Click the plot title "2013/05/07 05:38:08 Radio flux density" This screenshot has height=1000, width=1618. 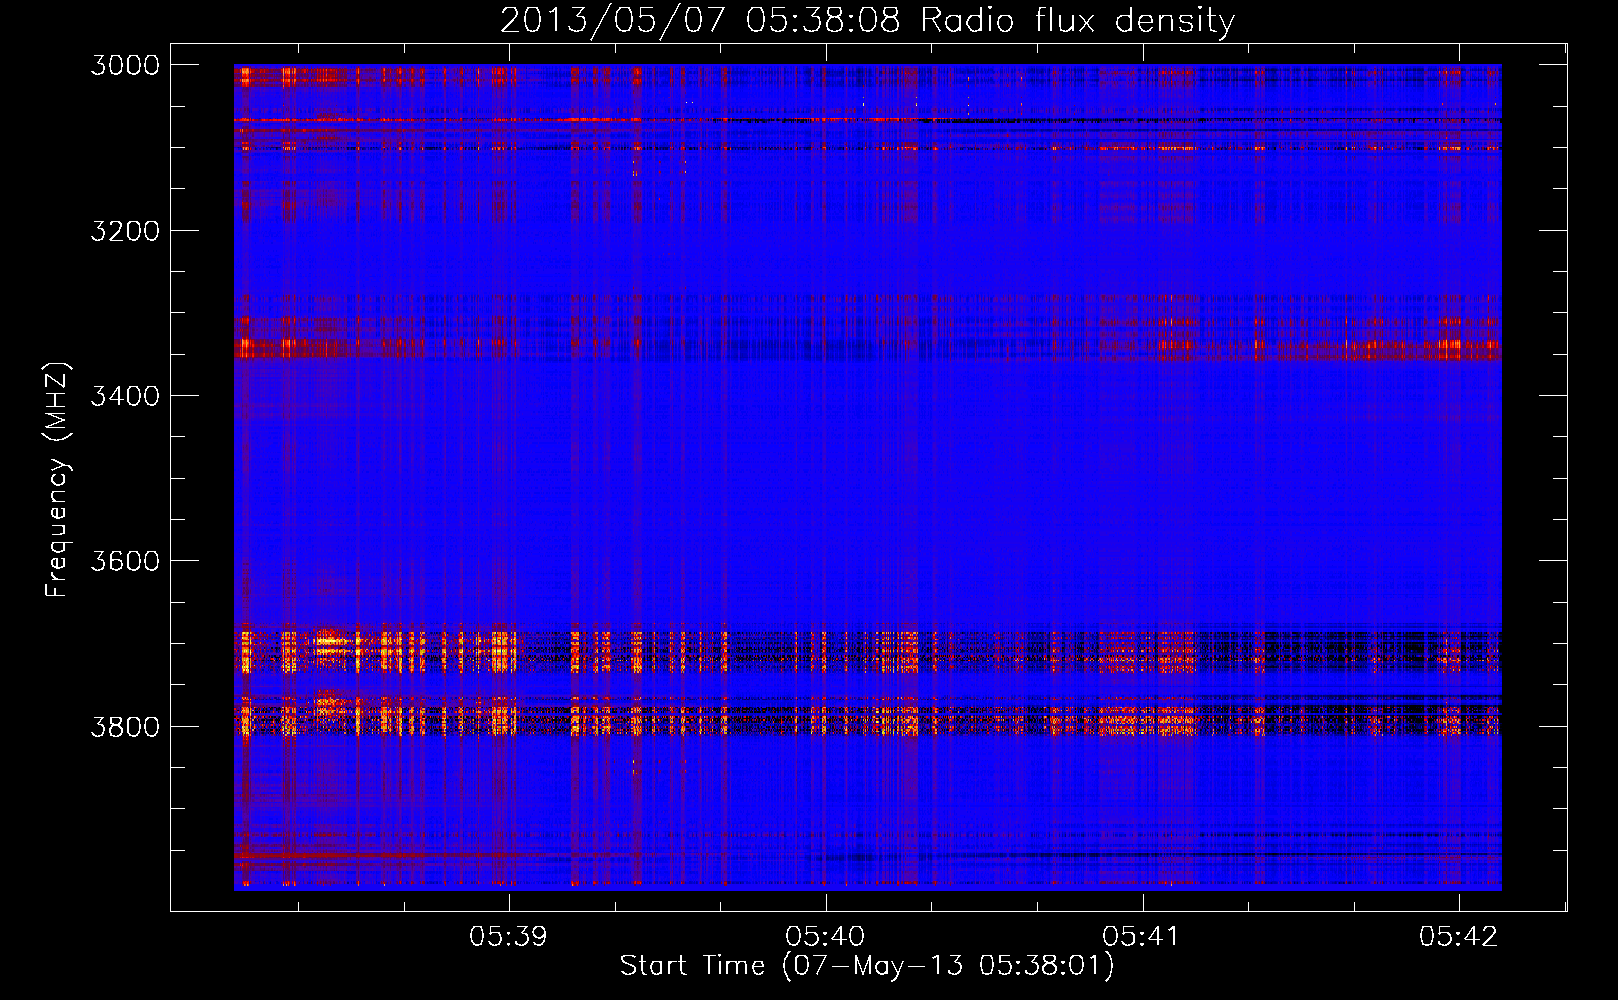867,21
